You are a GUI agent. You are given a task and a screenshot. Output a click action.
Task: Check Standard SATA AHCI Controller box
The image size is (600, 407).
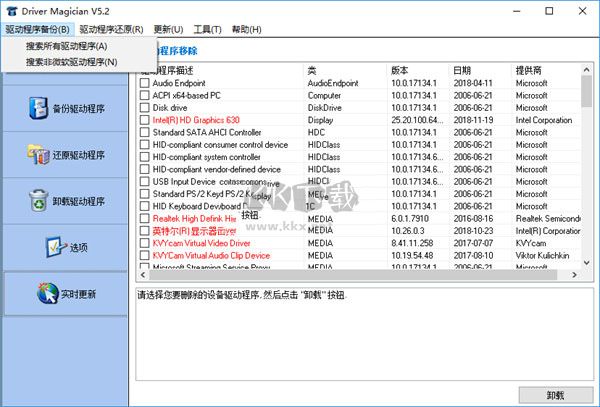point(145,132)
